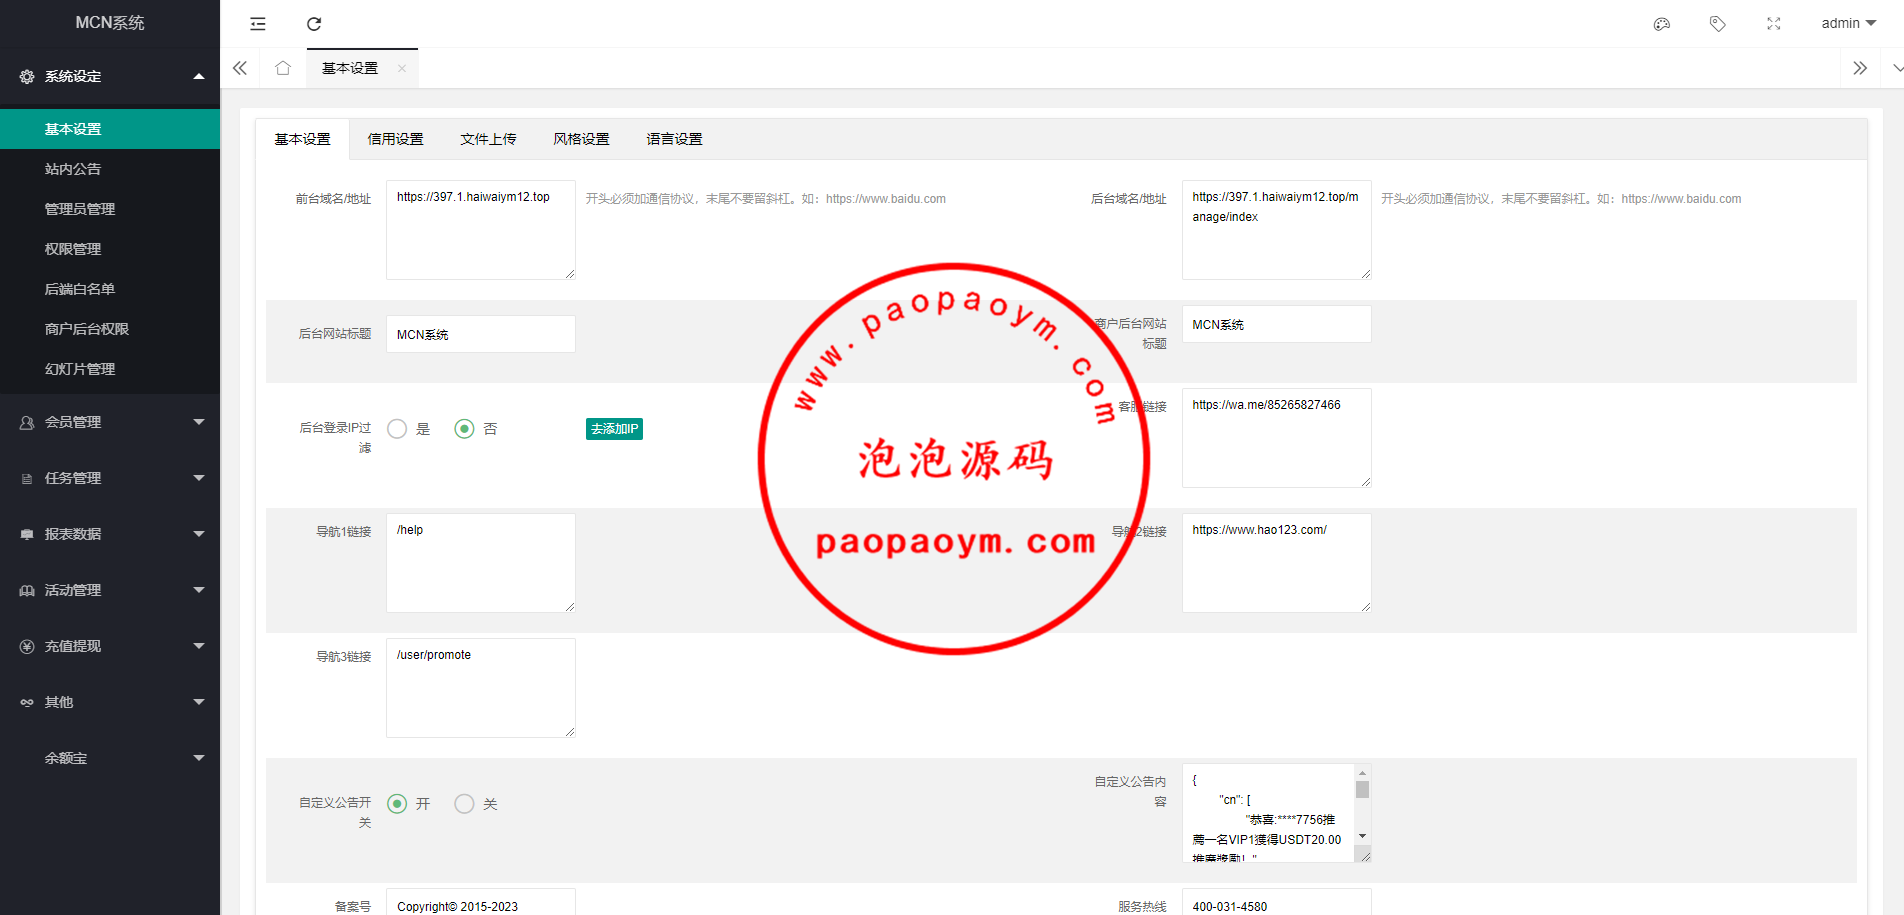
Task: Click the refresh page icon
Action: click(314, 24)
